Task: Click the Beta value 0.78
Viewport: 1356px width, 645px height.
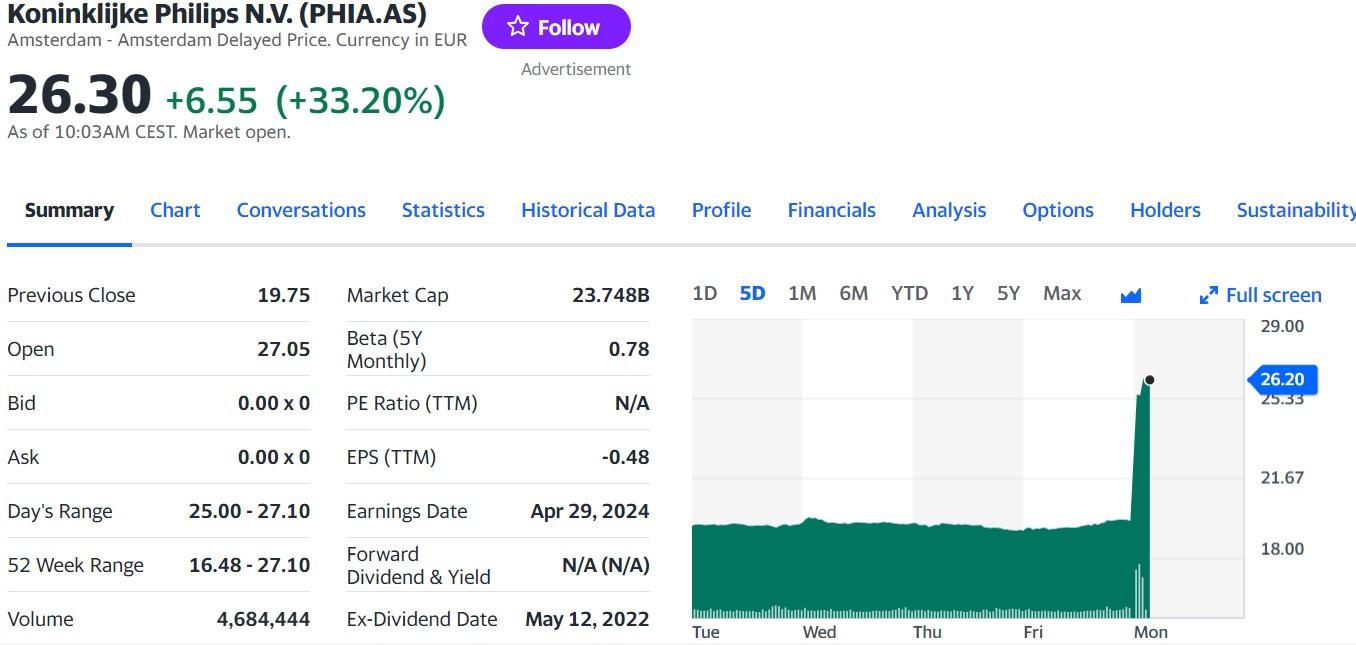Action: 629,349
